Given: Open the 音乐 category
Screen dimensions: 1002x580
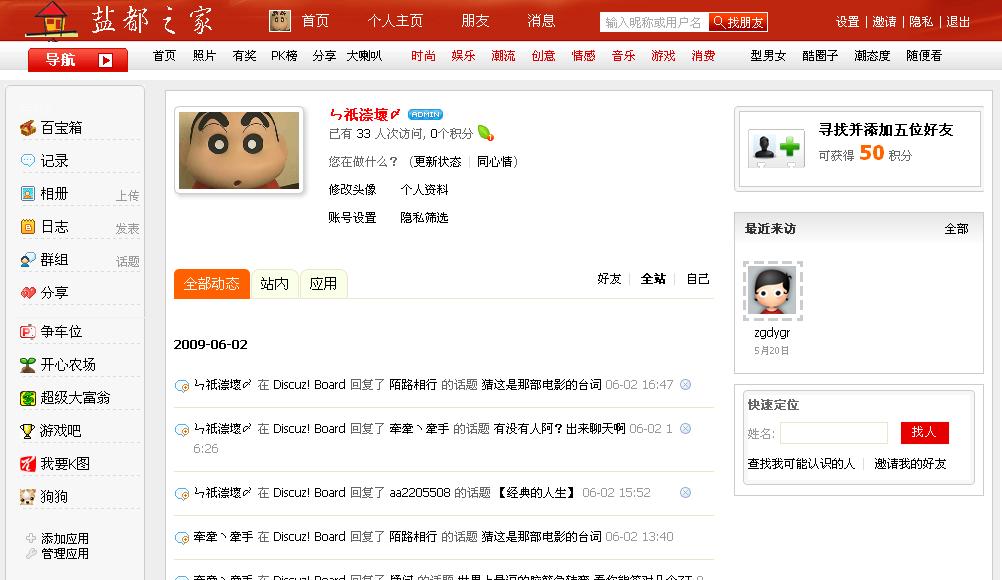Looking at the screenshot, I should [623, 56].
